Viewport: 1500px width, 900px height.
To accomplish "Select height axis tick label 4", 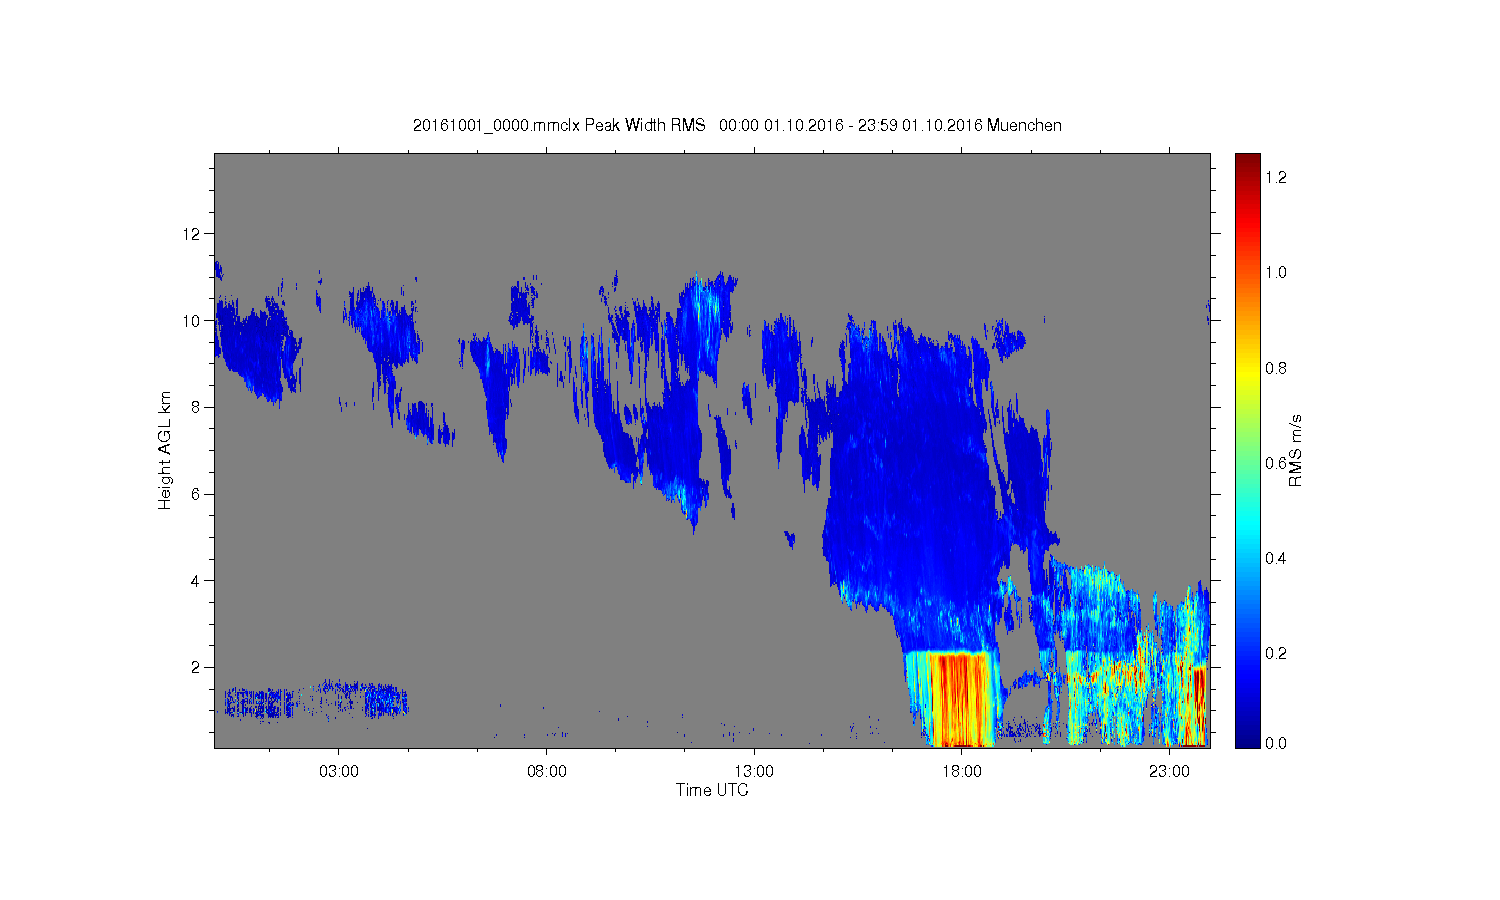I will point(196,580).
